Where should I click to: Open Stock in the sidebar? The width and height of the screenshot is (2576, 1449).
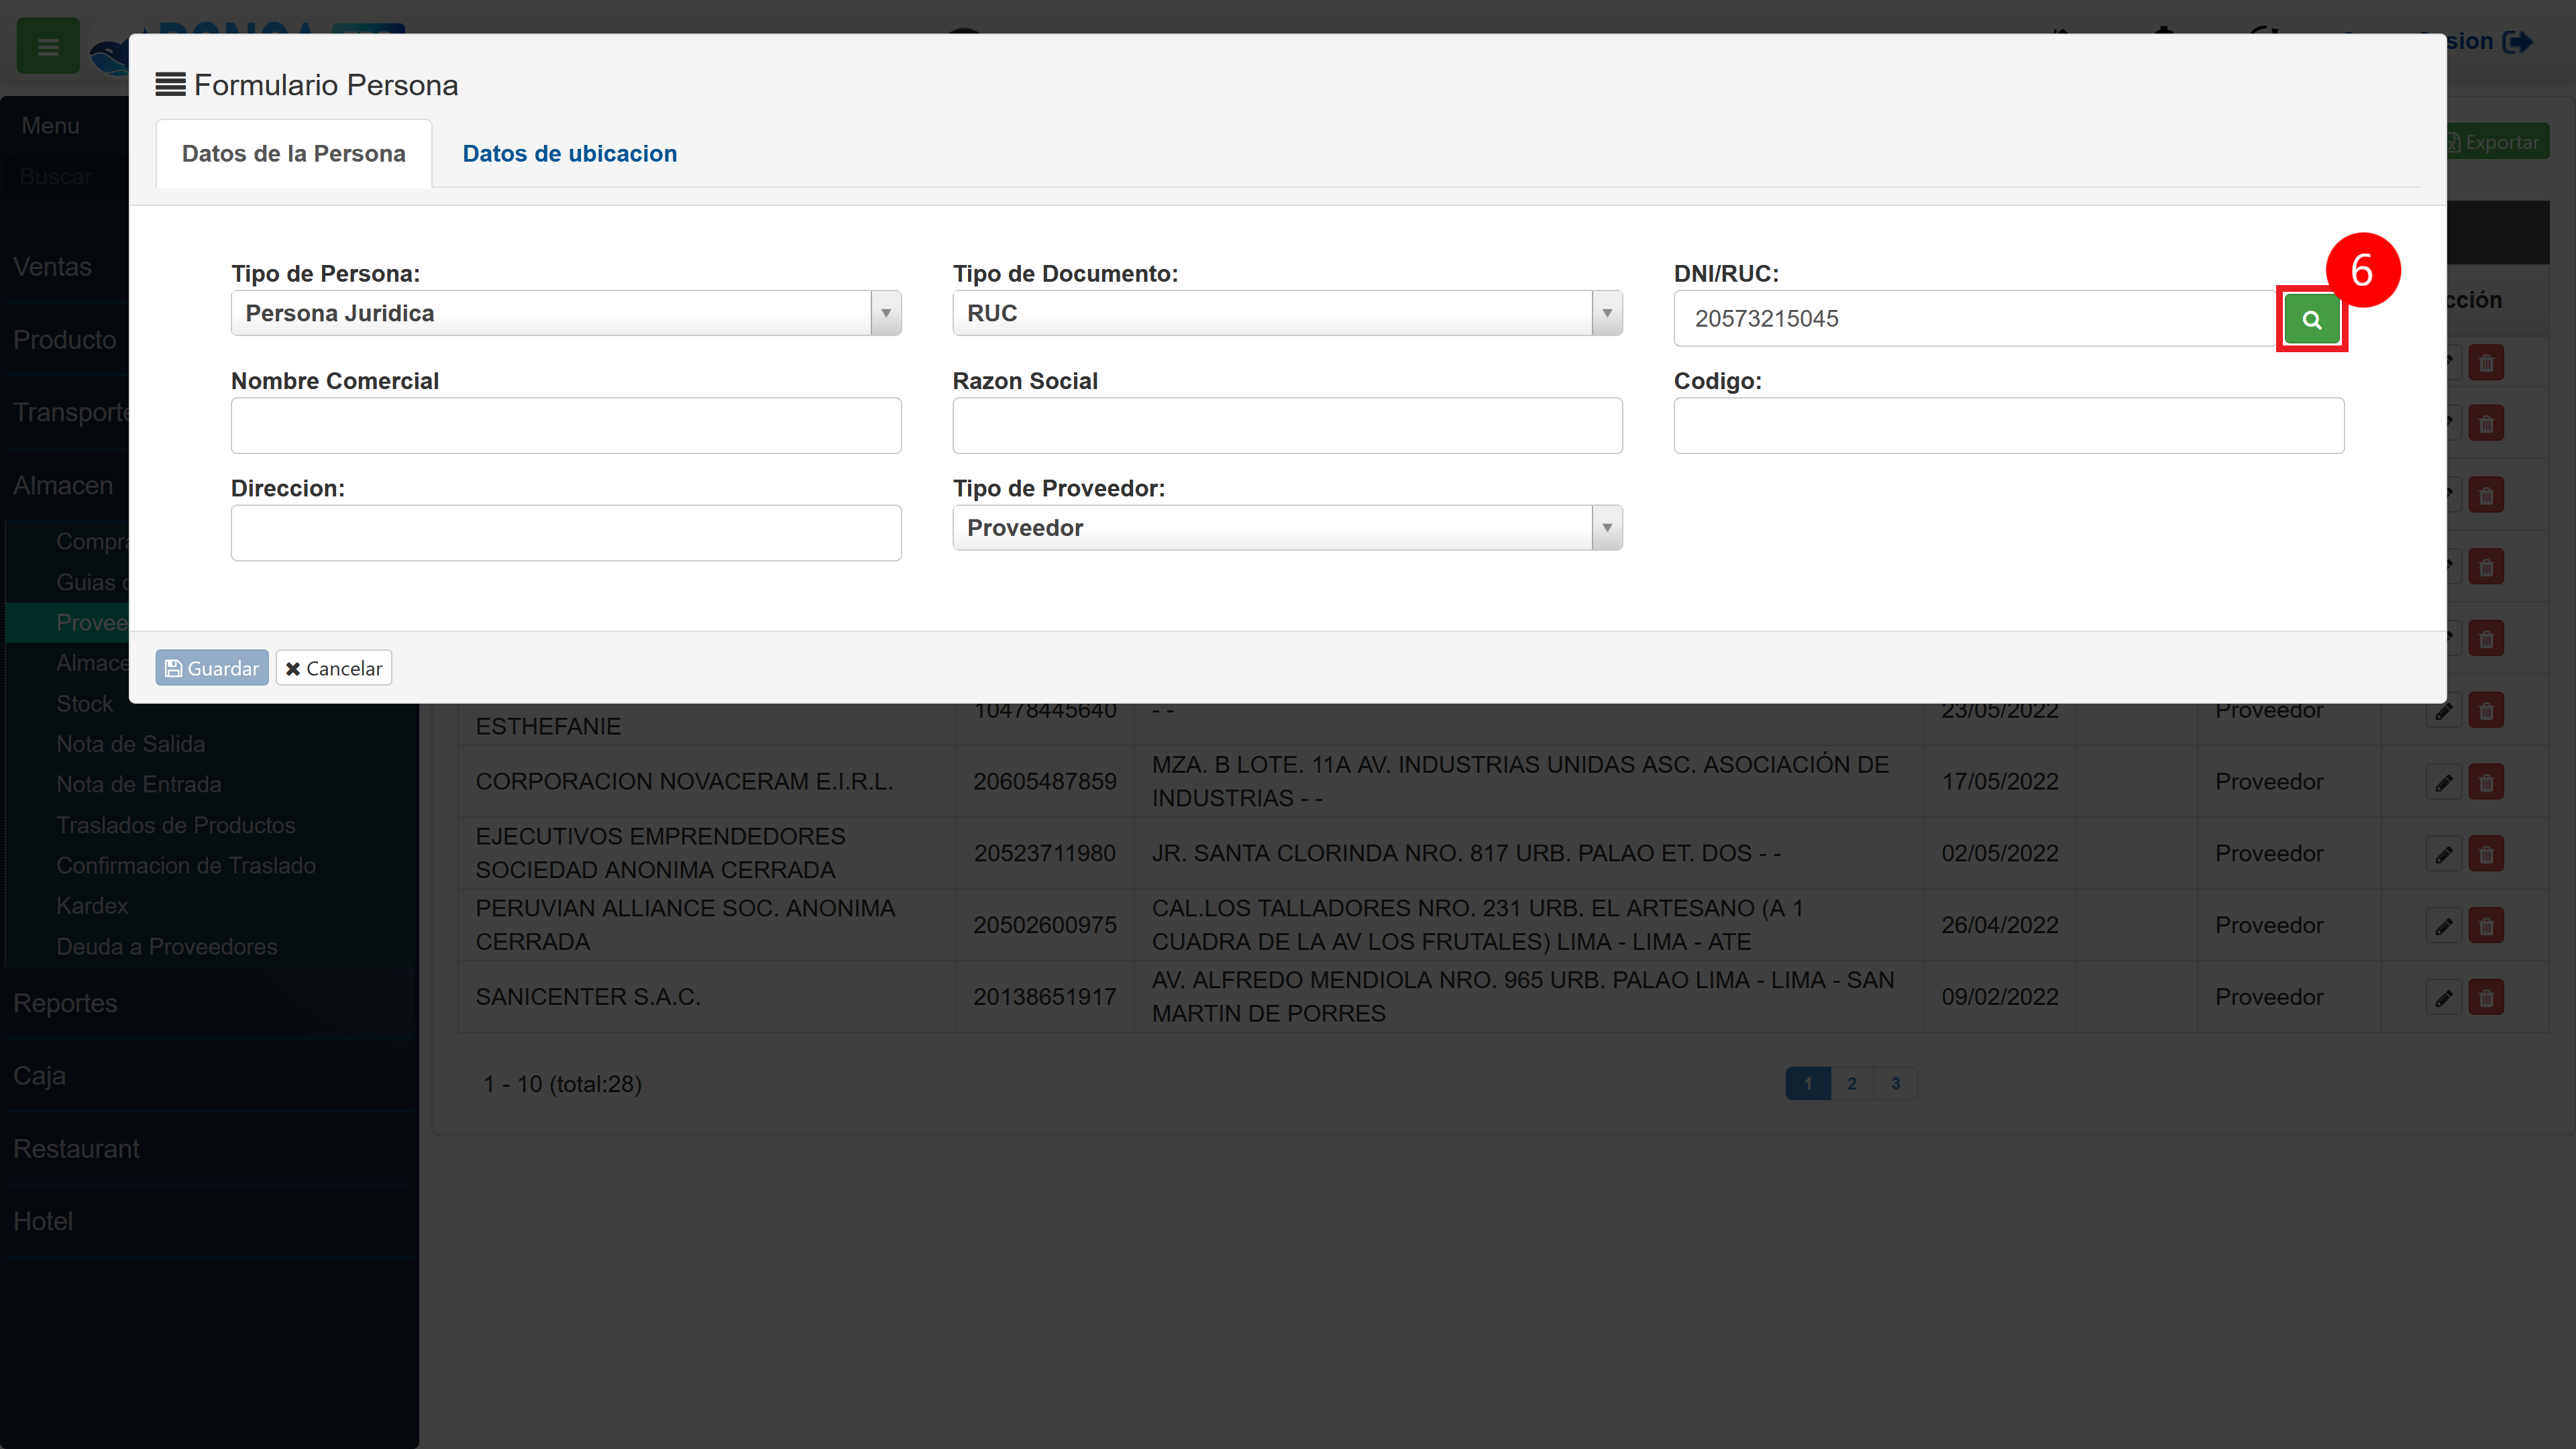(84, 703)
